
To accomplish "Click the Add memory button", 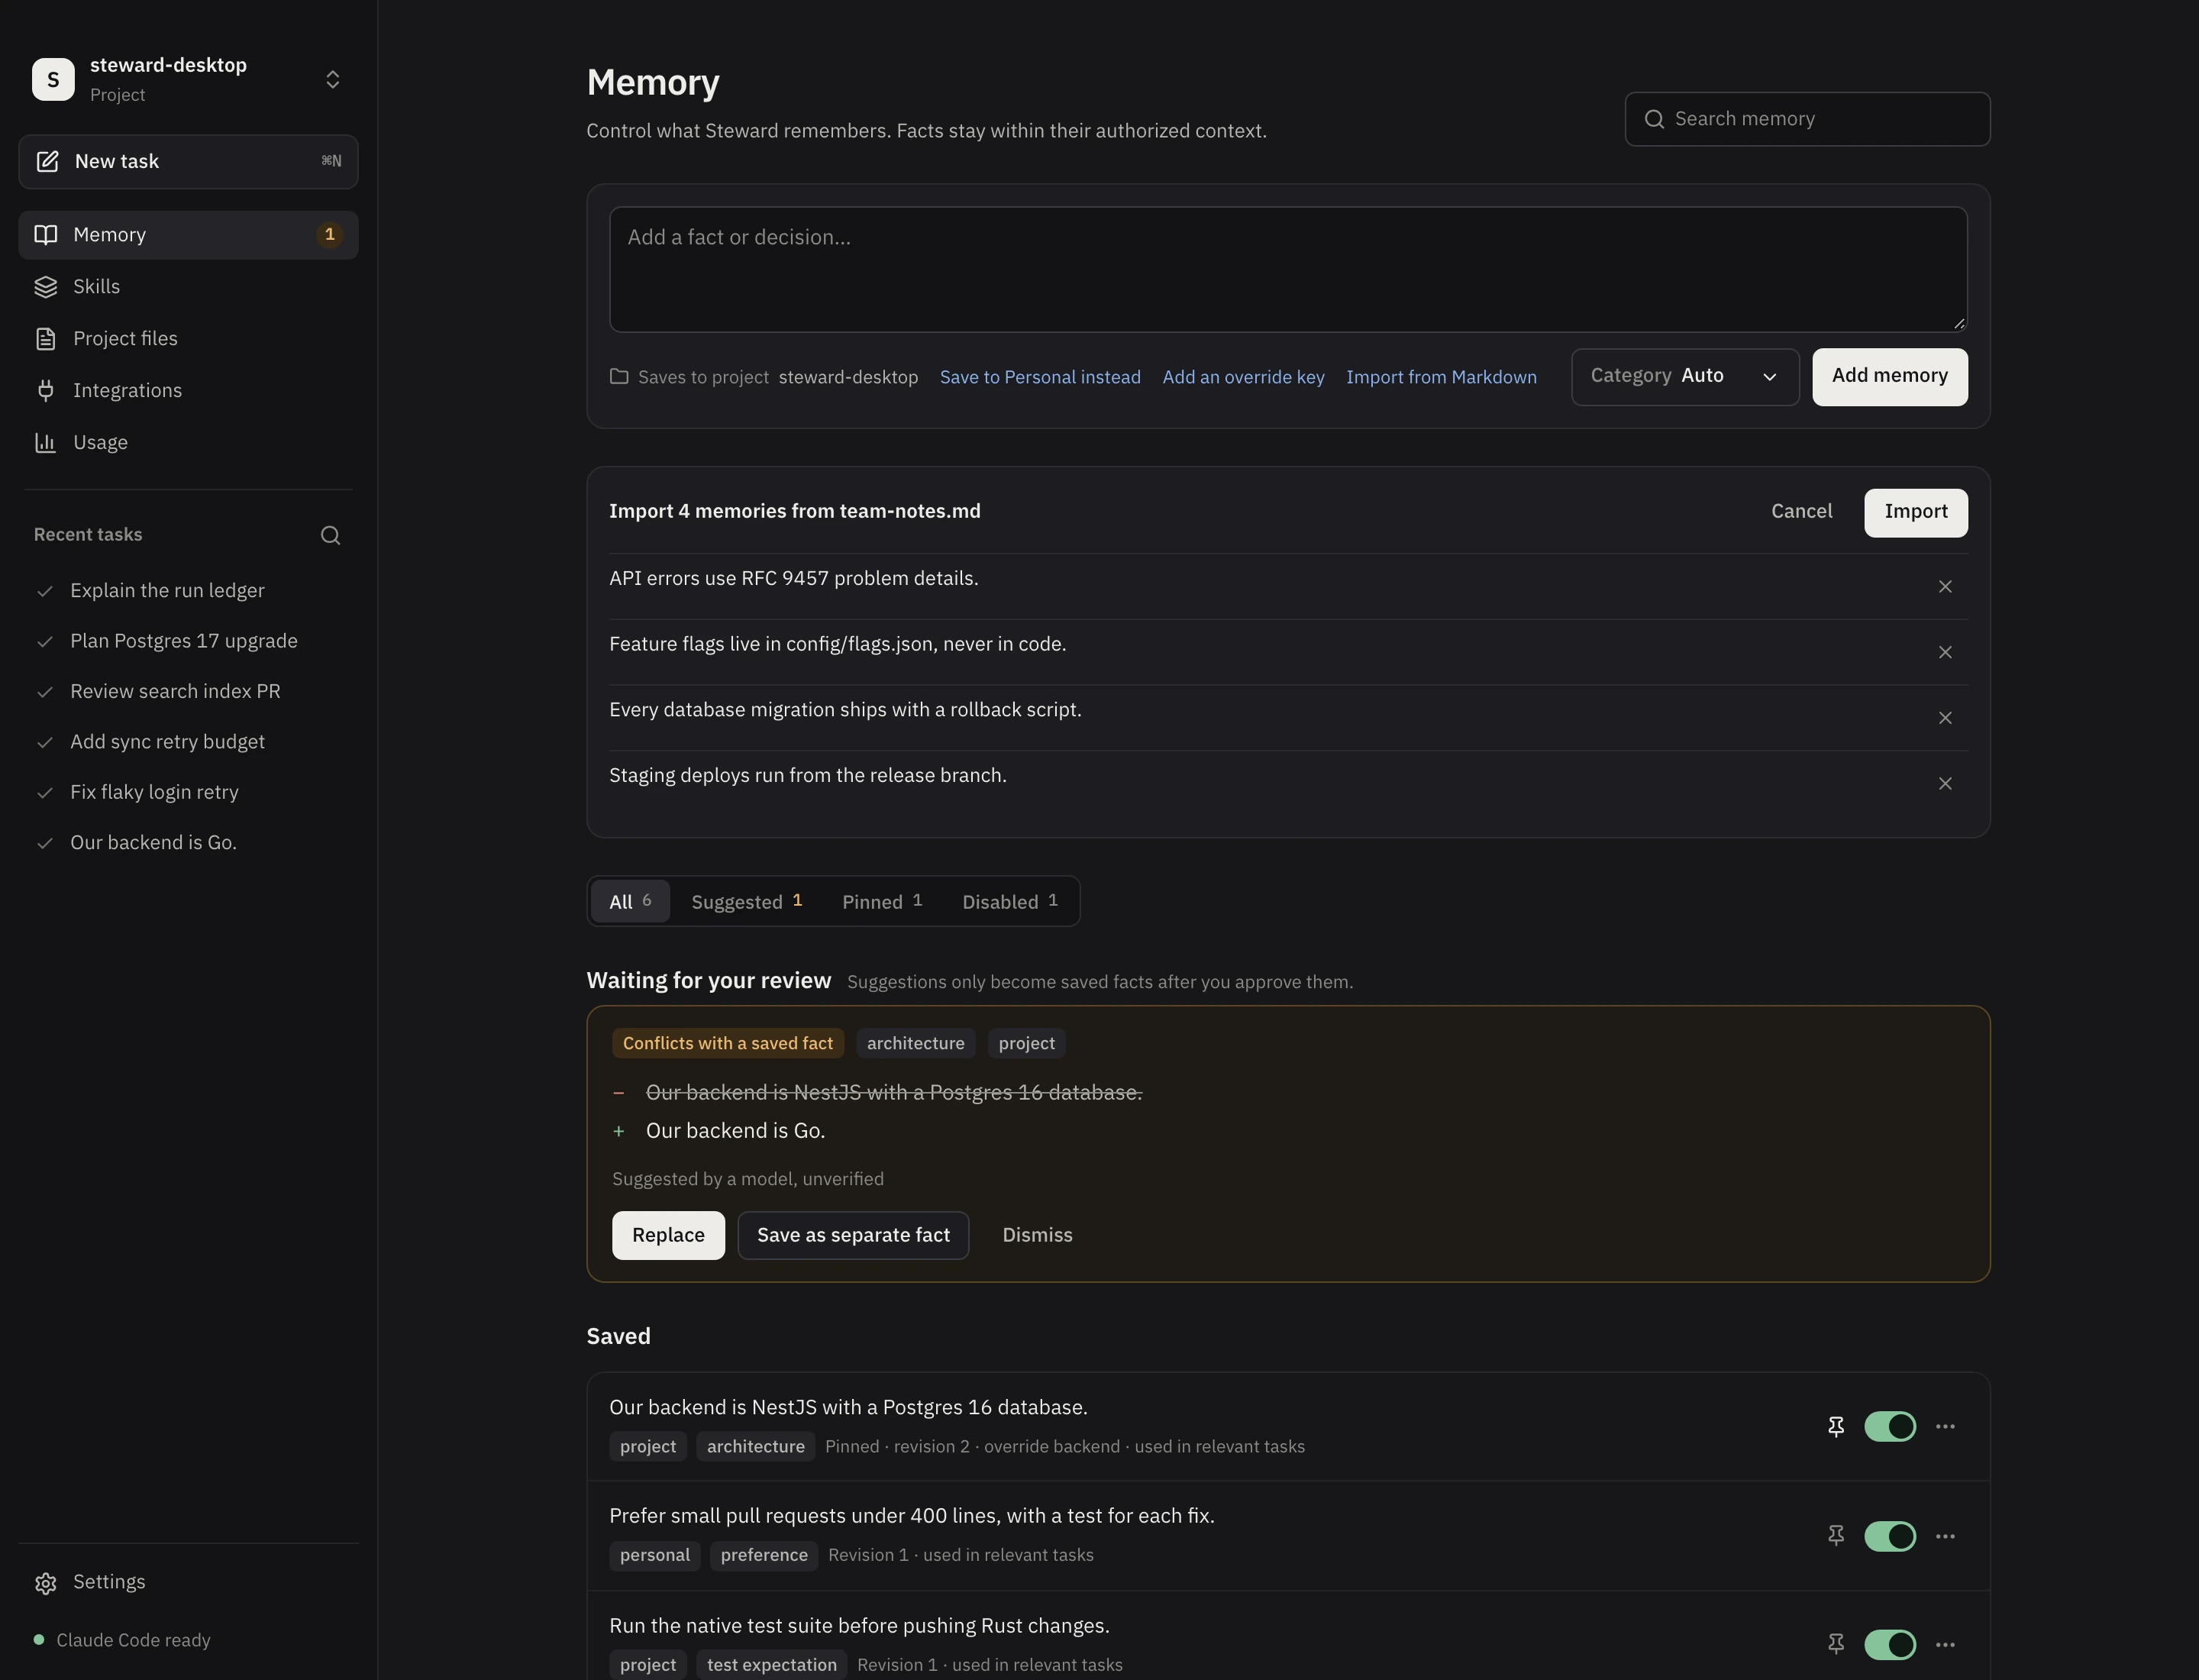I will [x=1889, y=377].
